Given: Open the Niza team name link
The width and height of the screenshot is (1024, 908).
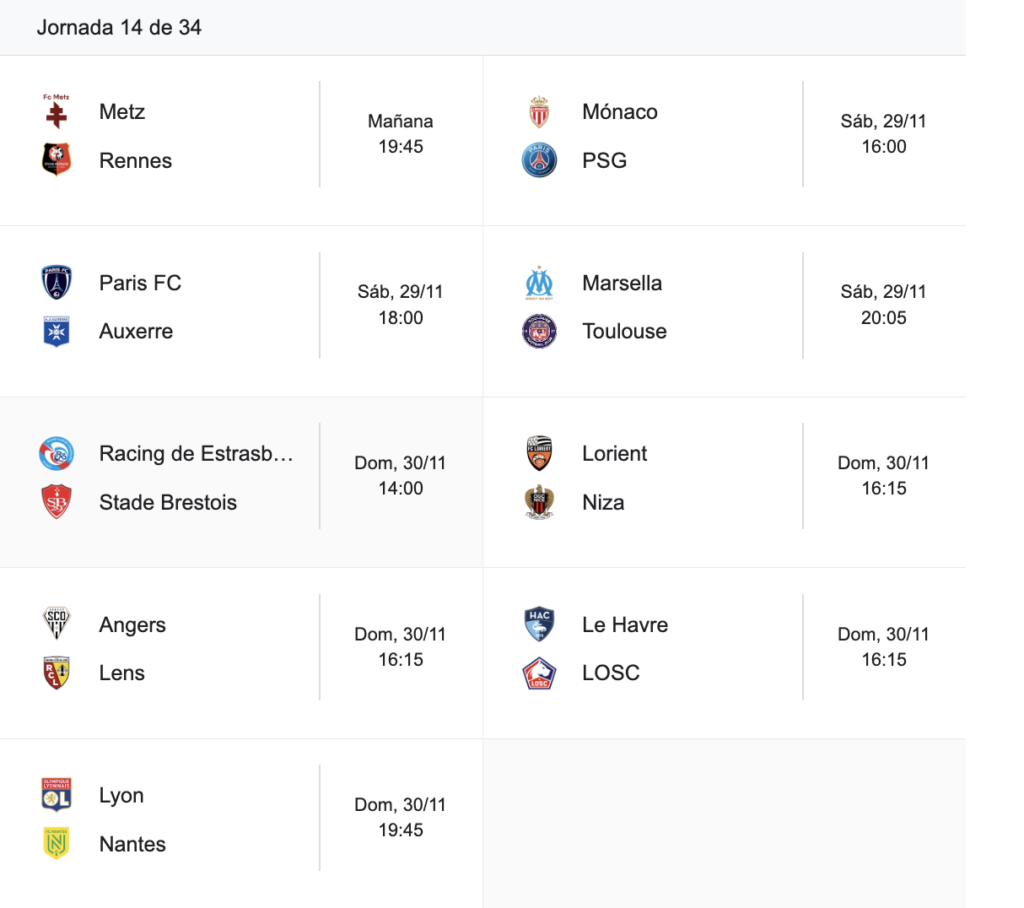Looking at the screenshot, I should pos(603,502).
